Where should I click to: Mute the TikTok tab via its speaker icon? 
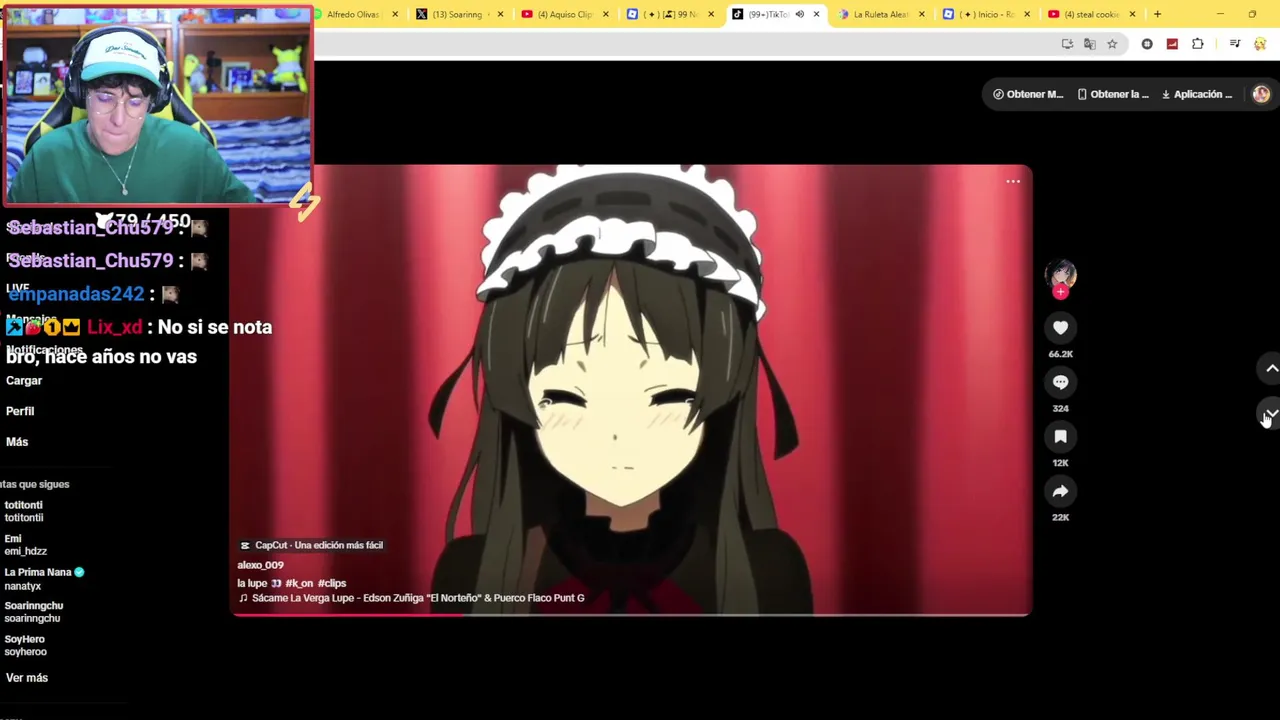click(x=799, y=14)
